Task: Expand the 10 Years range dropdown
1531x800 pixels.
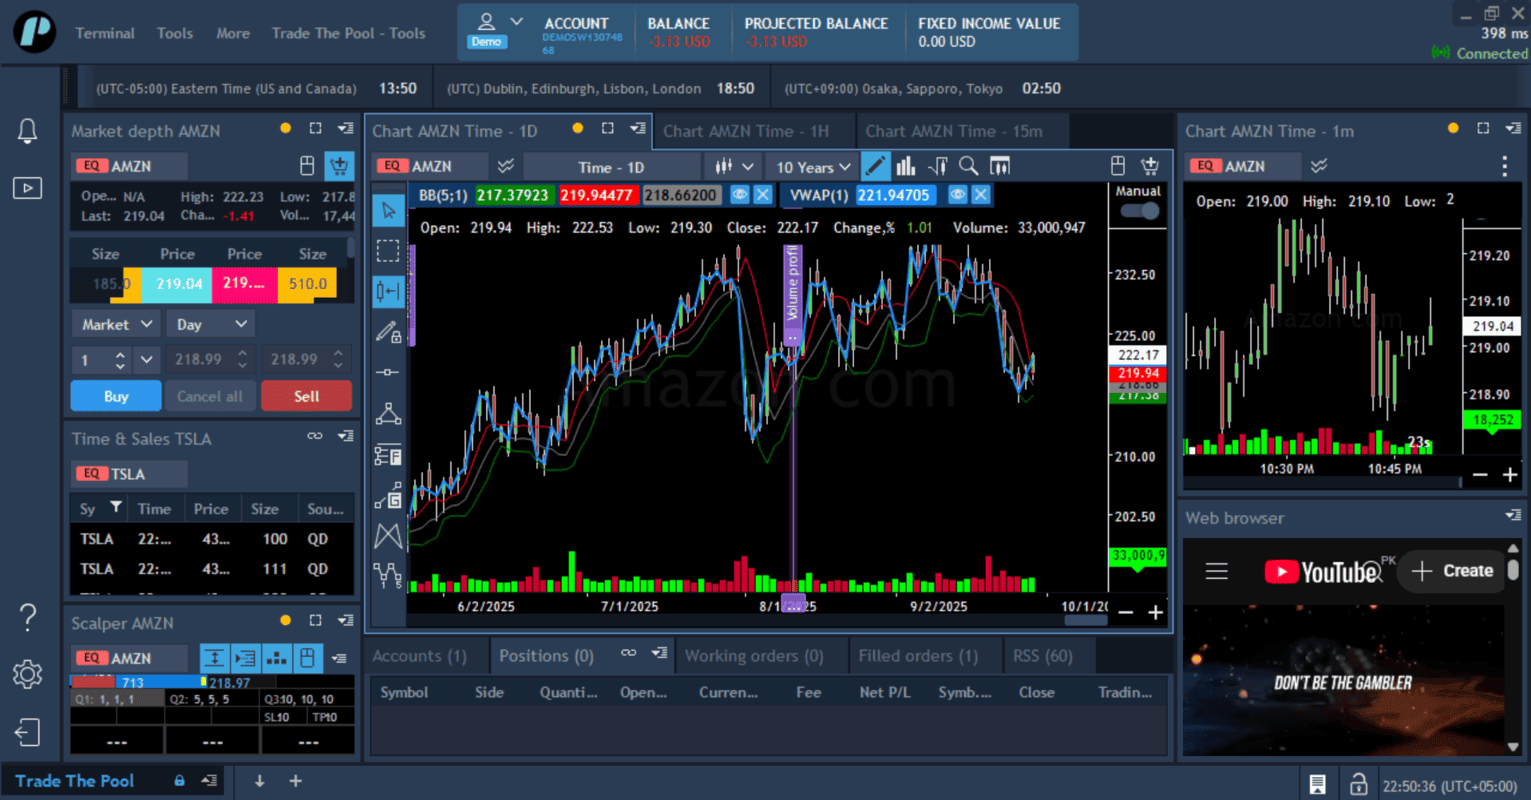Action: (812, 167)
